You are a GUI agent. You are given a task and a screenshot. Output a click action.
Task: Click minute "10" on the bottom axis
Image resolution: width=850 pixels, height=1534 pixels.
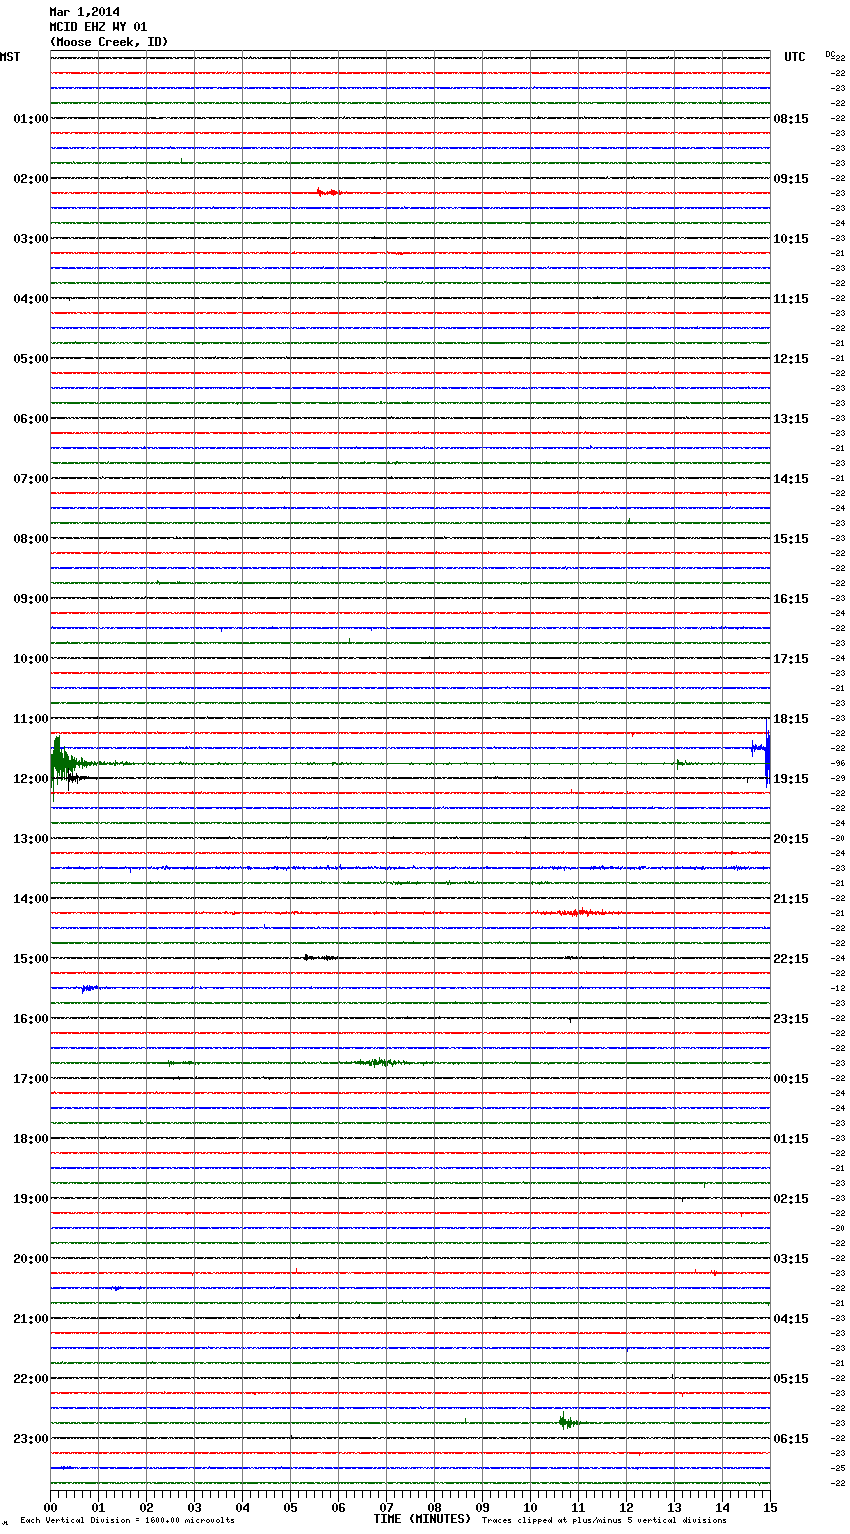point(530,1508)
